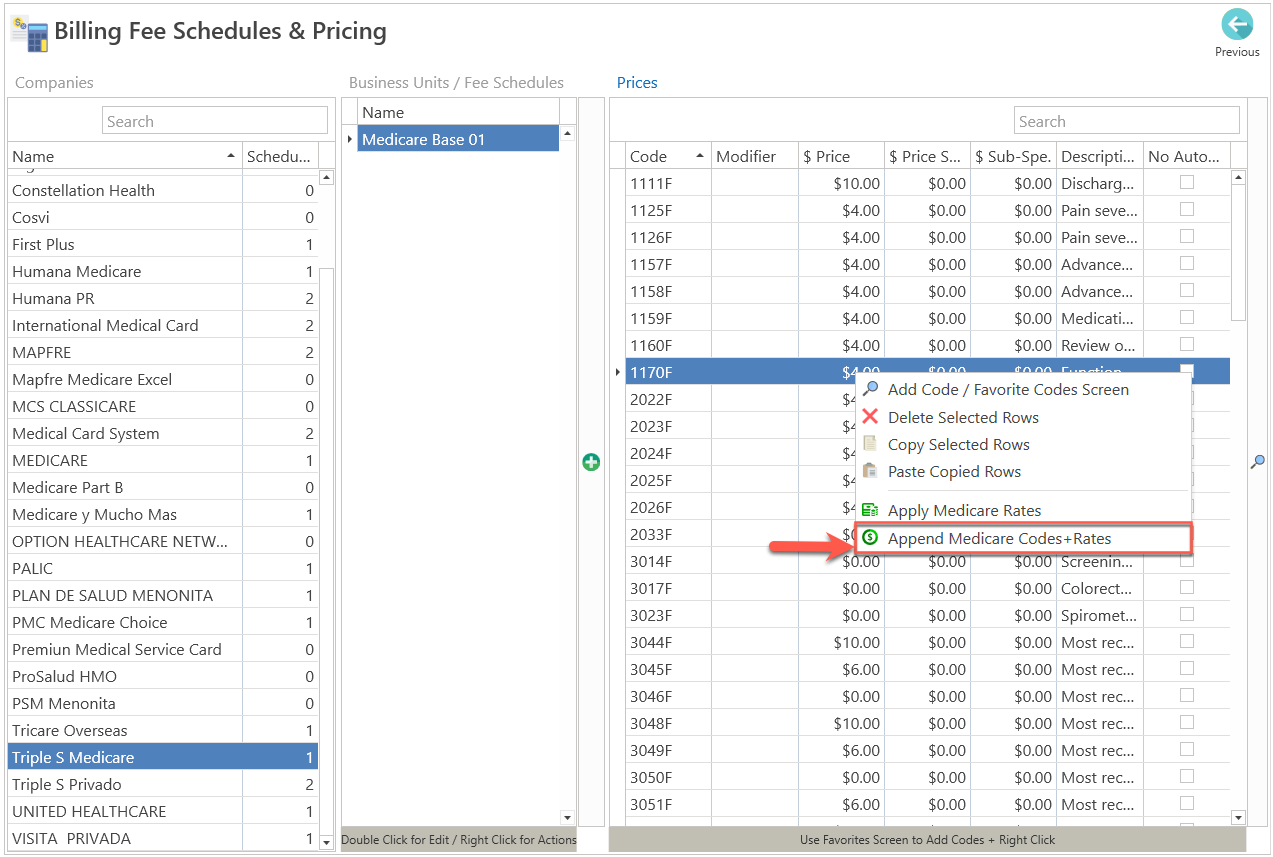
Task: Click the Prices grid vertical scrollbar thumb
Action: click(1238, 253)
